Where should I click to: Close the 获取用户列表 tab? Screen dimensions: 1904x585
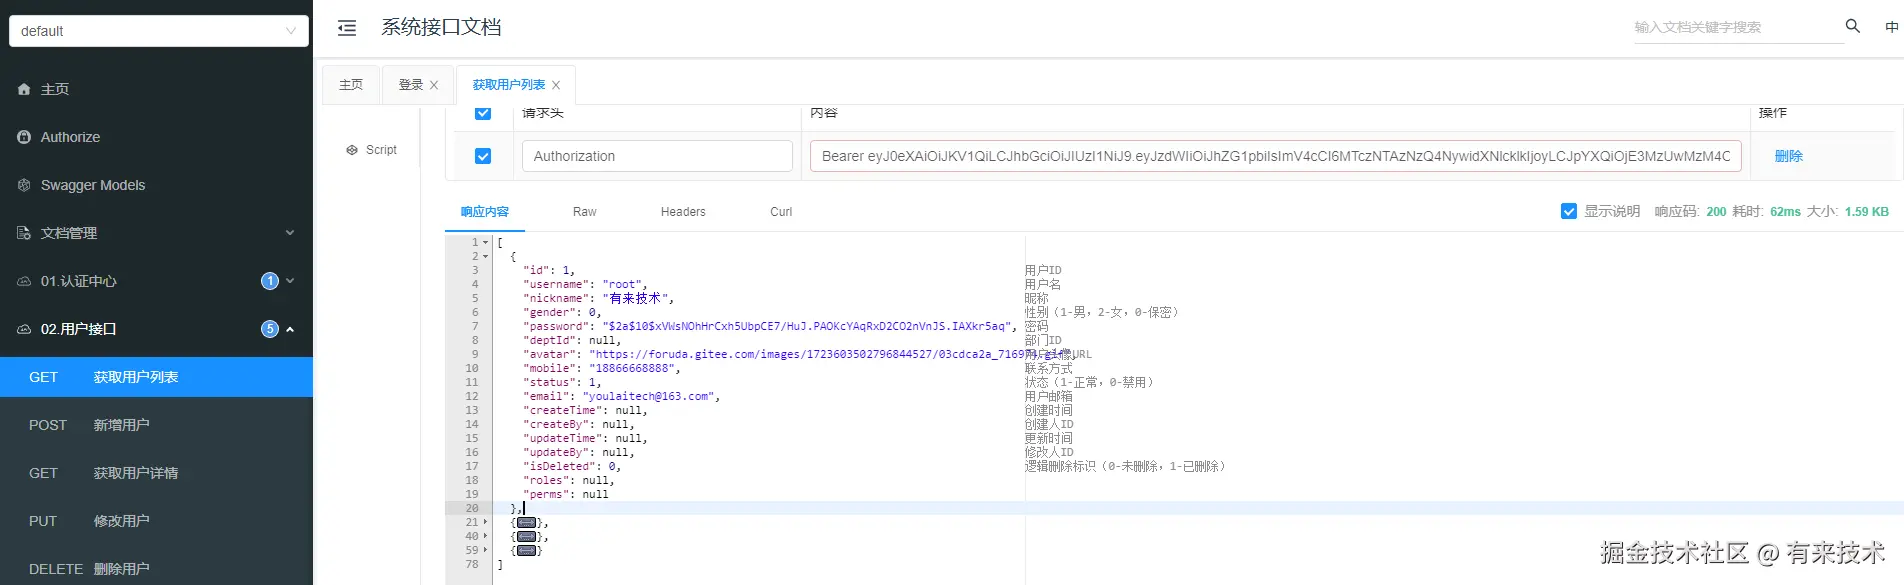(556, 85)
